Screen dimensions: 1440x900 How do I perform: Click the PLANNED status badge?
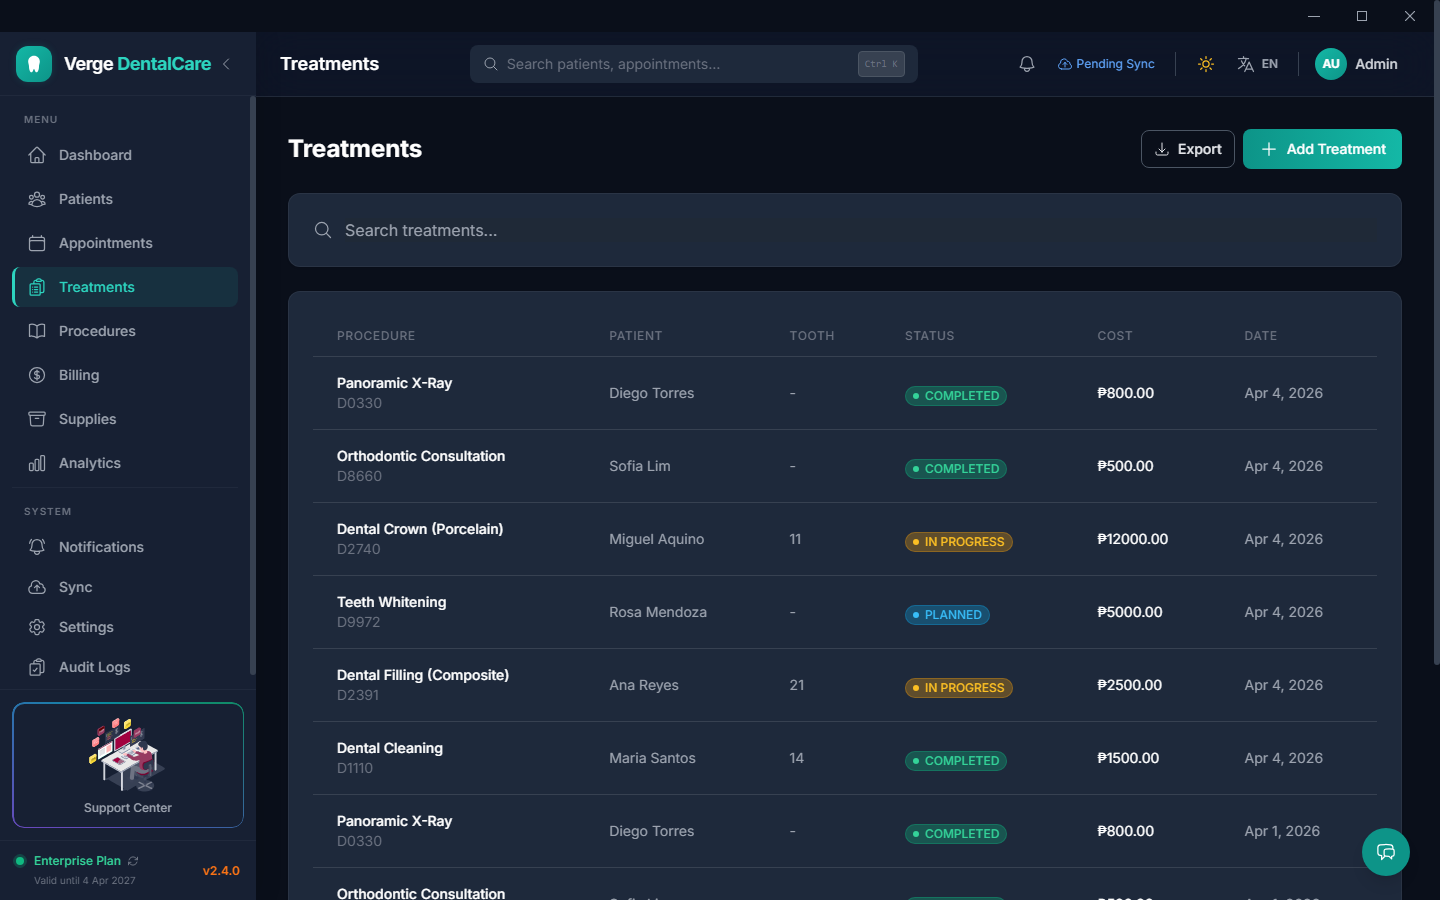947,615
